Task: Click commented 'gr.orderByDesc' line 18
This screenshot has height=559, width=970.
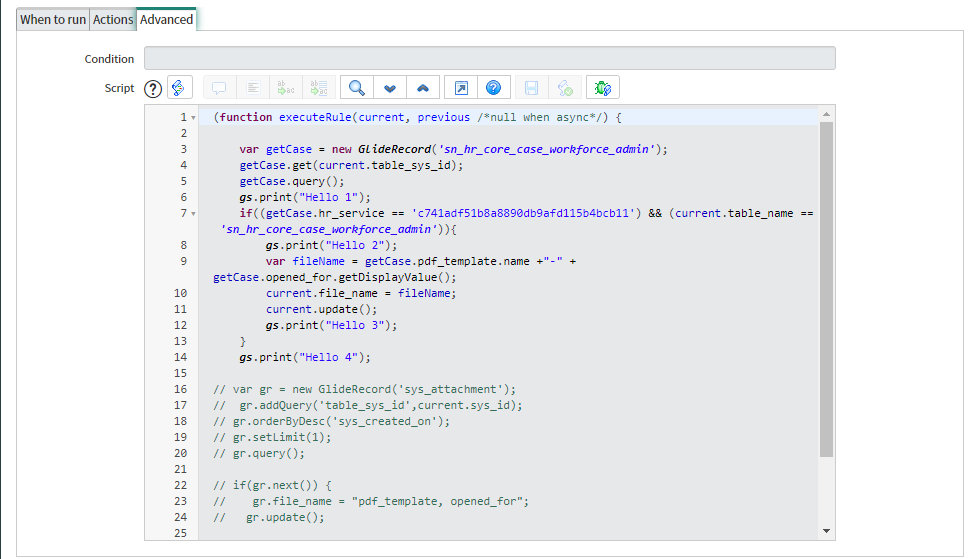Action: (x=332, y=422)
